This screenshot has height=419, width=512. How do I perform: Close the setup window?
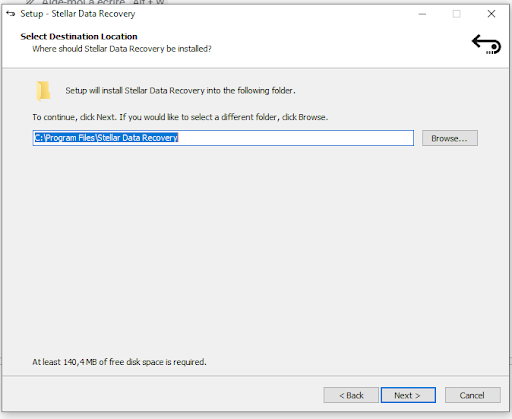coord(491,14)
